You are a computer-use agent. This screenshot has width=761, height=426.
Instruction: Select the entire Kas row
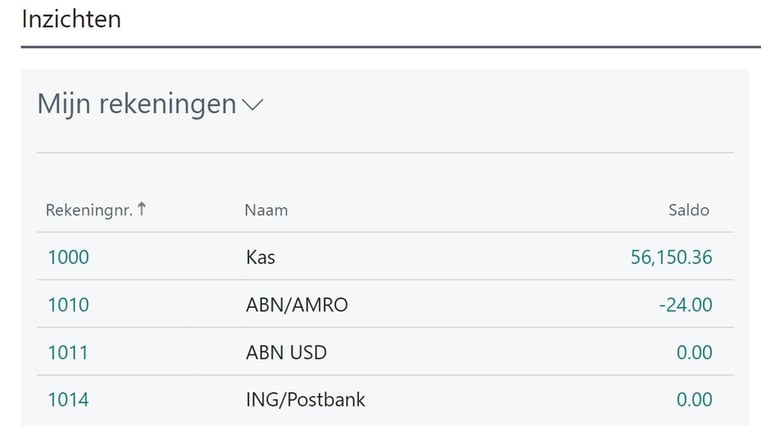pyautogui.click(x=385, y=256)
